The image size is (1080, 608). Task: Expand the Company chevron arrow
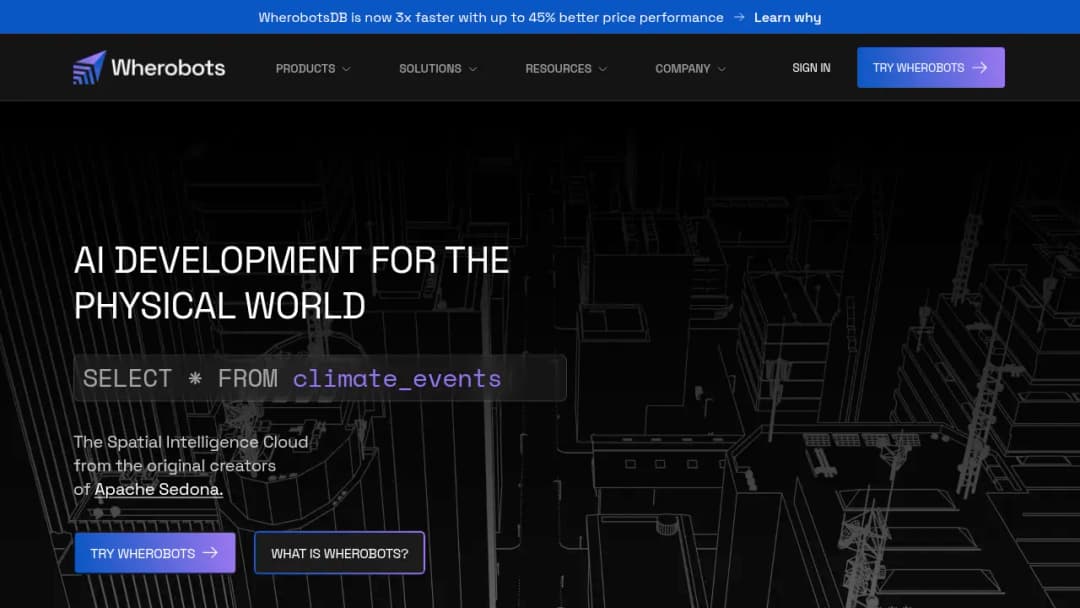pyautogui.click(x=722, y=69)
